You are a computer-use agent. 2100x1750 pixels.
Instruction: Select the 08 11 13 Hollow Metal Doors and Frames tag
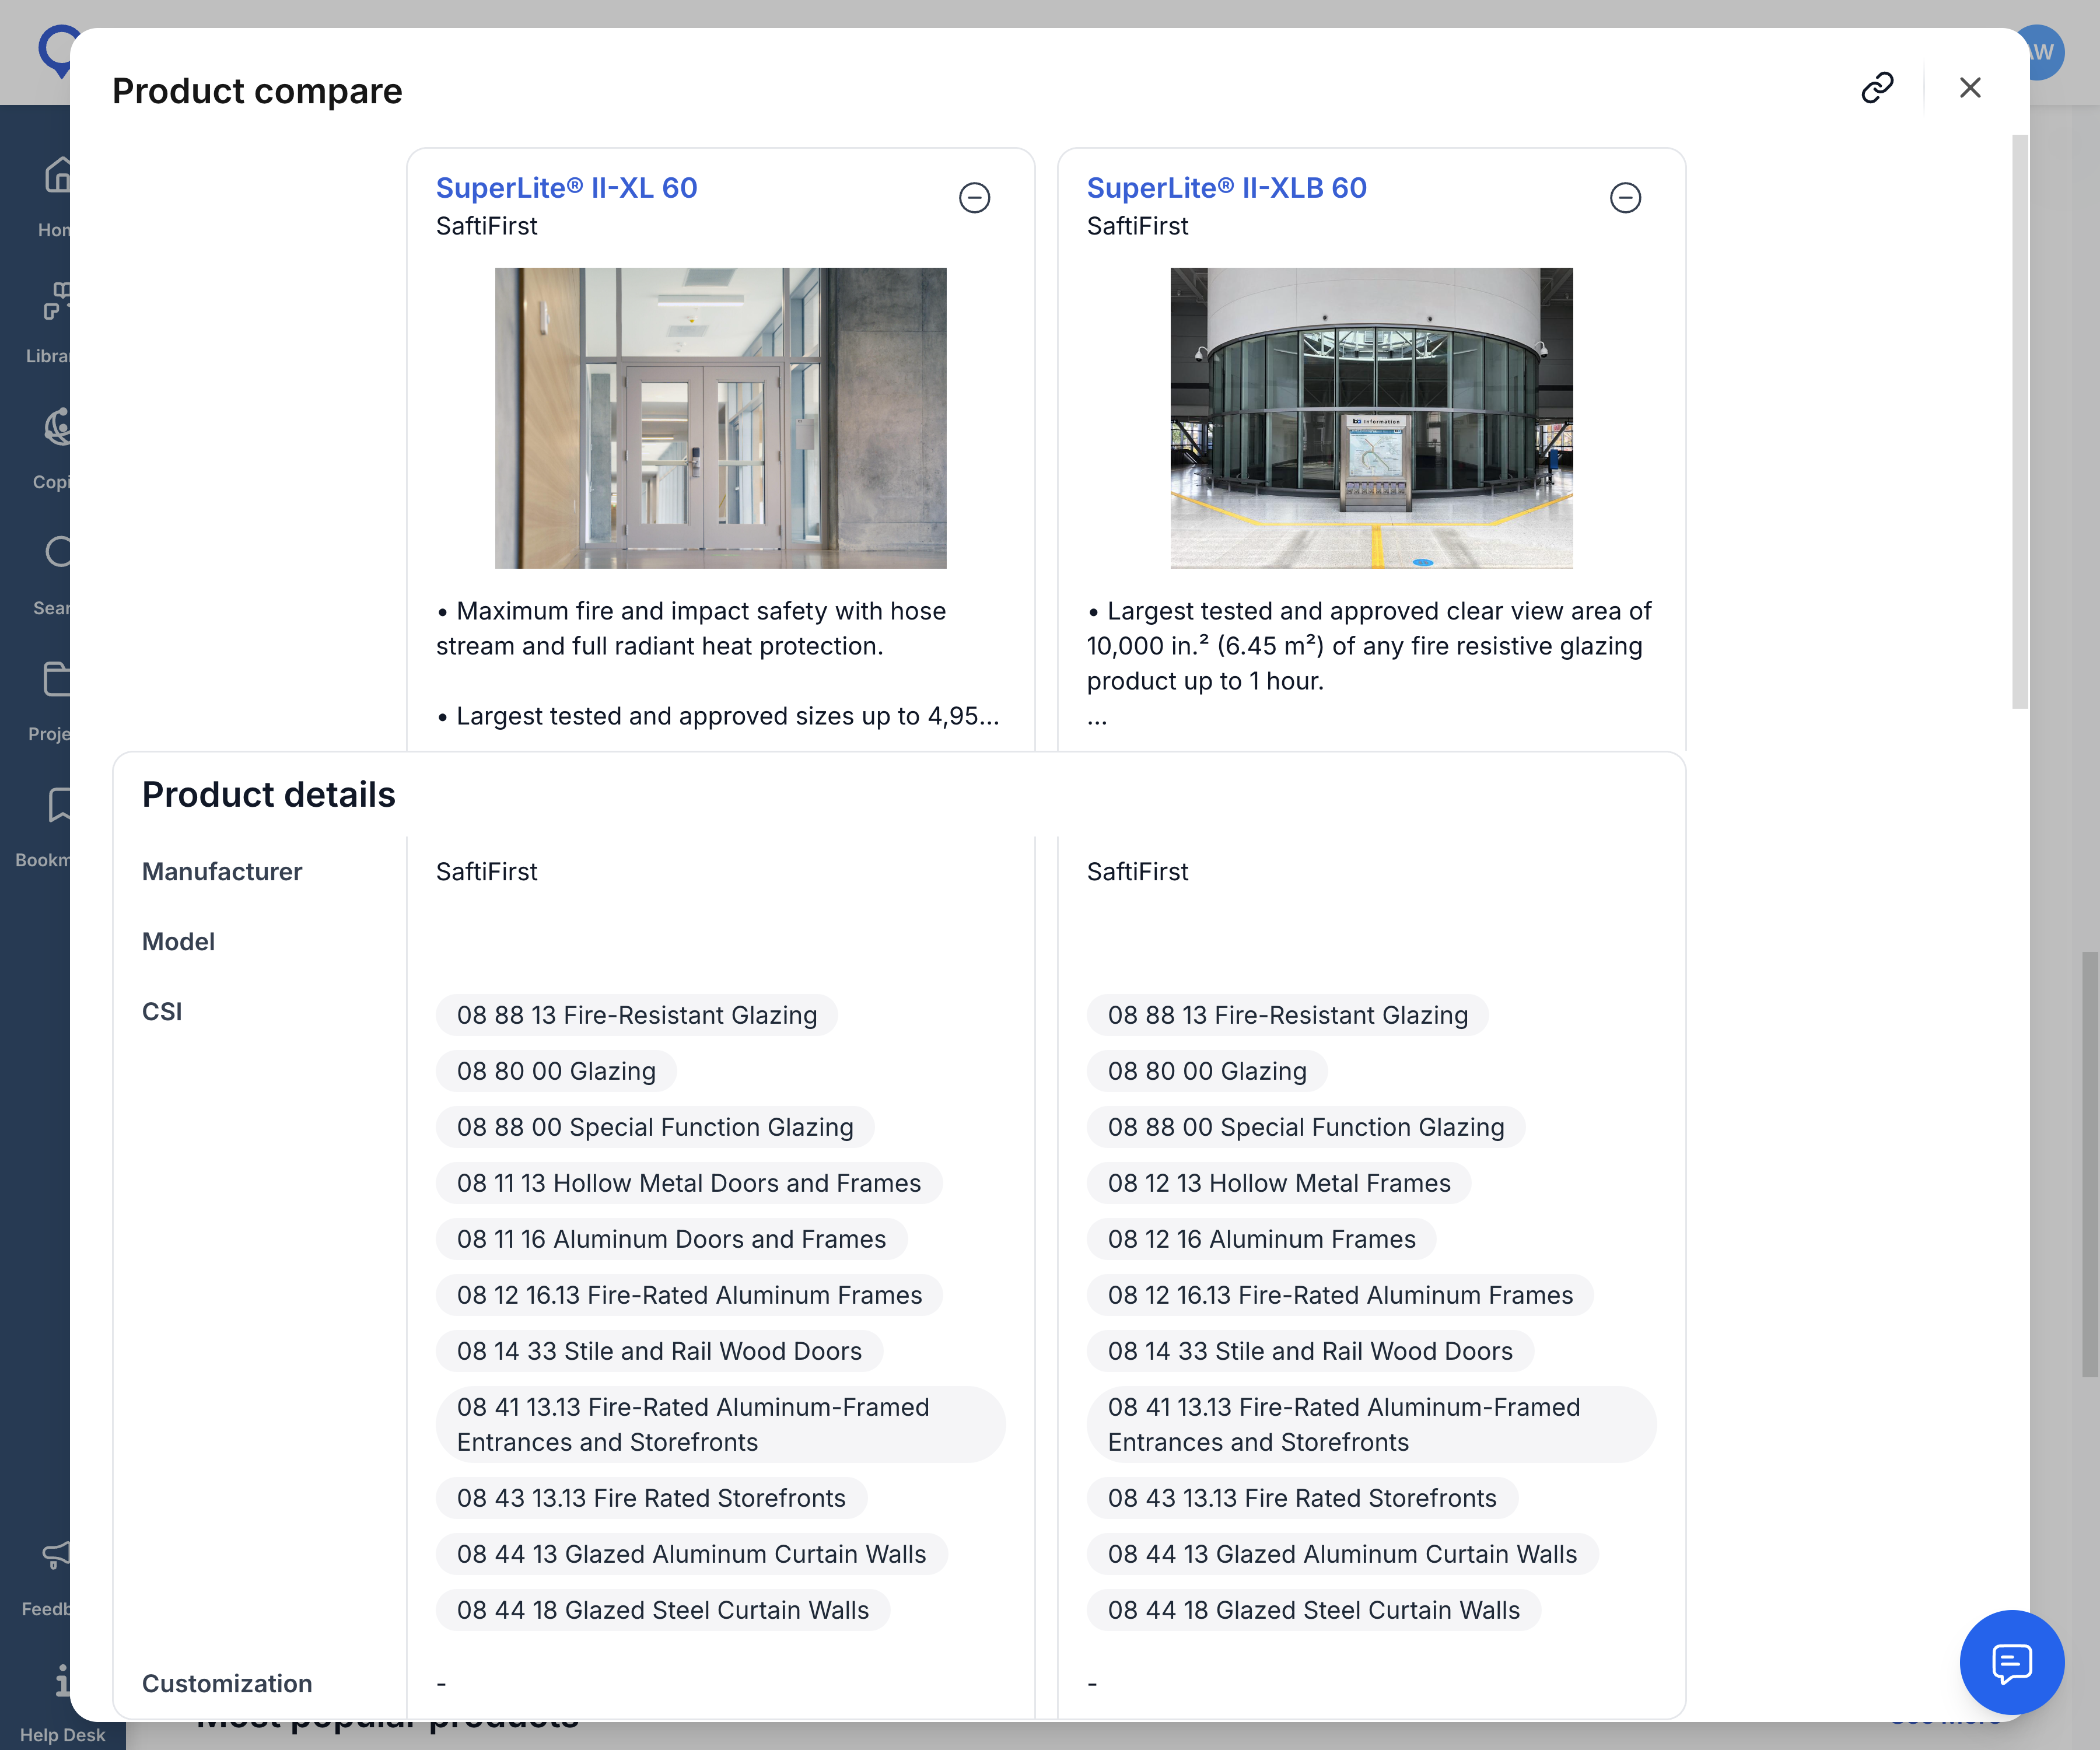click(x=688, y=1183)
